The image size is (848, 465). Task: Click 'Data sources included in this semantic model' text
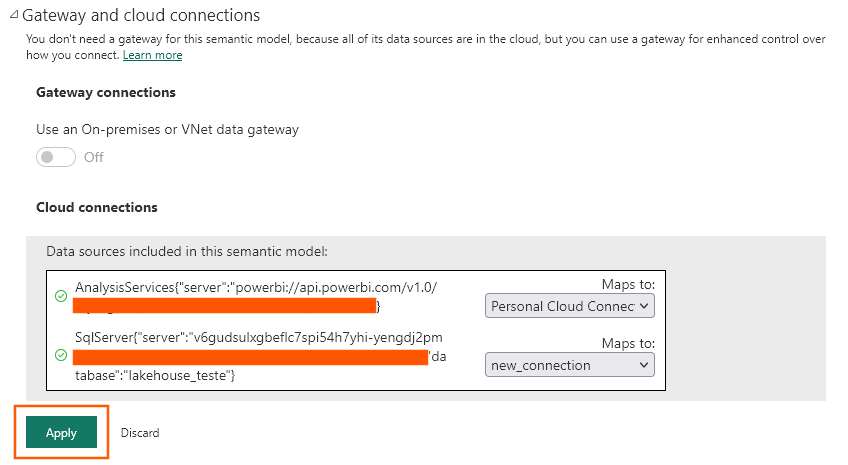[186, 251]
